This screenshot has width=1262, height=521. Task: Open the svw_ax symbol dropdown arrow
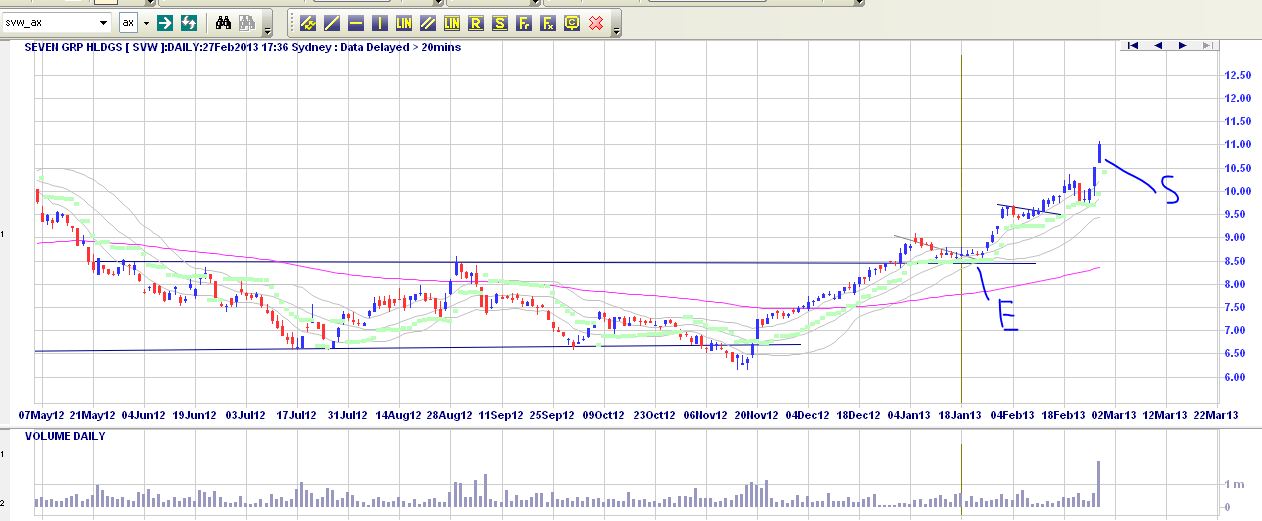pos(104,22)
